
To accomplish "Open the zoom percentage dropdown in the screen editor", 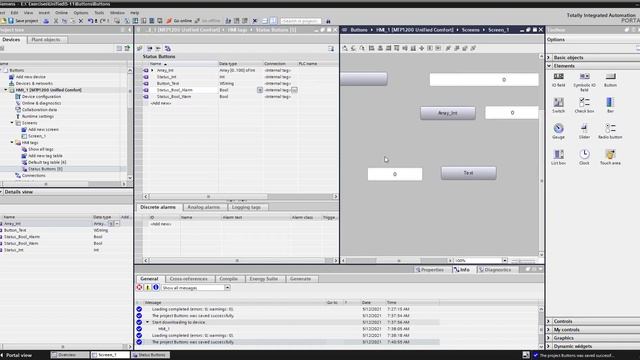I will tap(504, 260).
